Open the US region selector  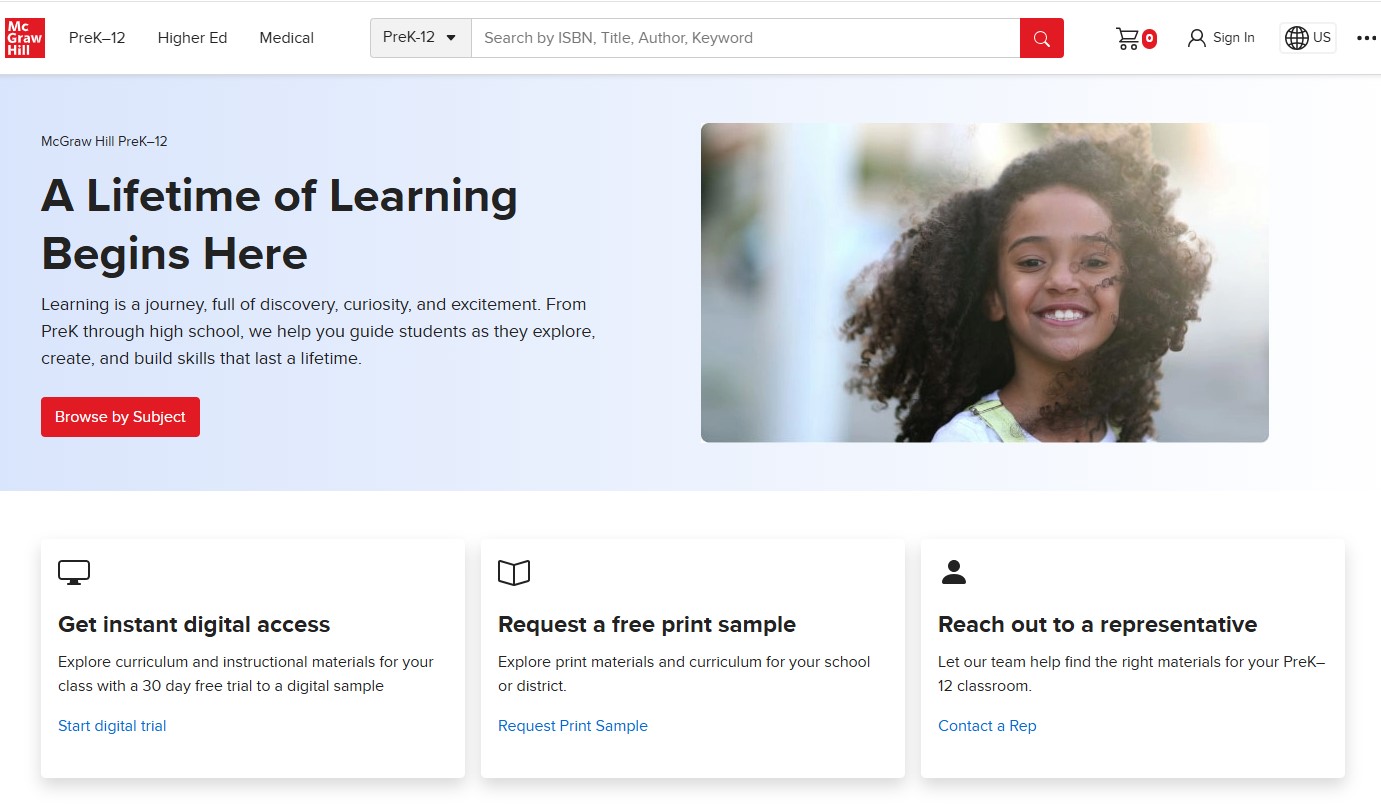click(x=1321, y=38)
